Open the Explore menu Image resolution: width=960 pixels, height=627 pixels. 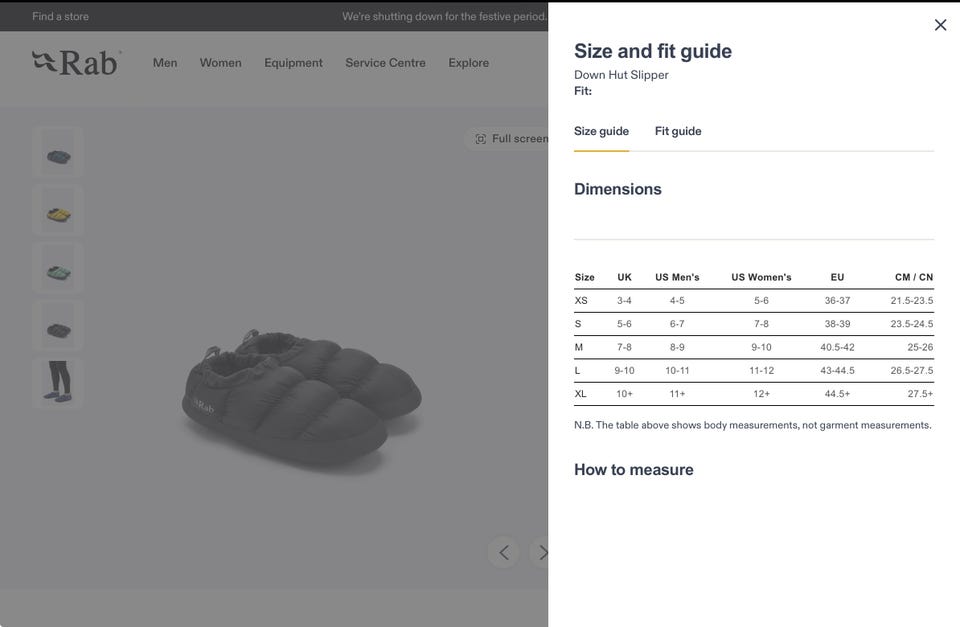pos(468,63)
